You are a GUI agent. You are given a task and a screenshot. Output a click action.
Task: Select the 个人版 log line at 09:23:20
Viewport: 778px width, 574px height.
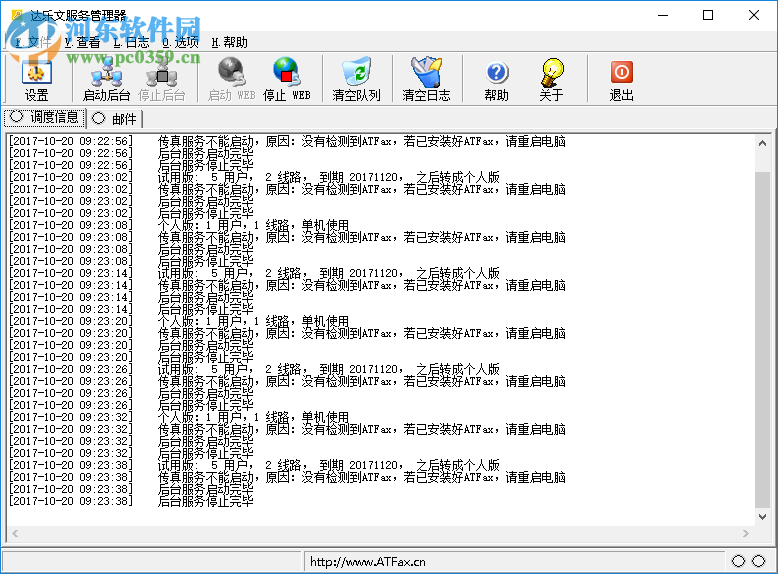point(179,321)
